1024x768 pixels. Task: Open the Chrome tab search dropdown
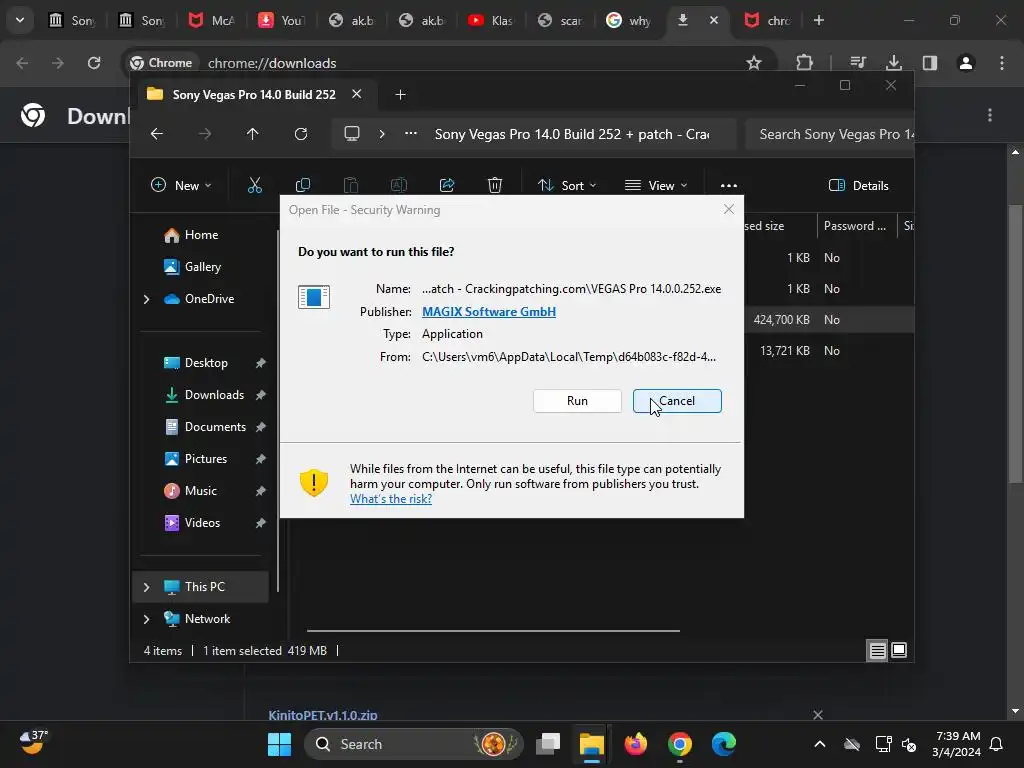(20, 20)
